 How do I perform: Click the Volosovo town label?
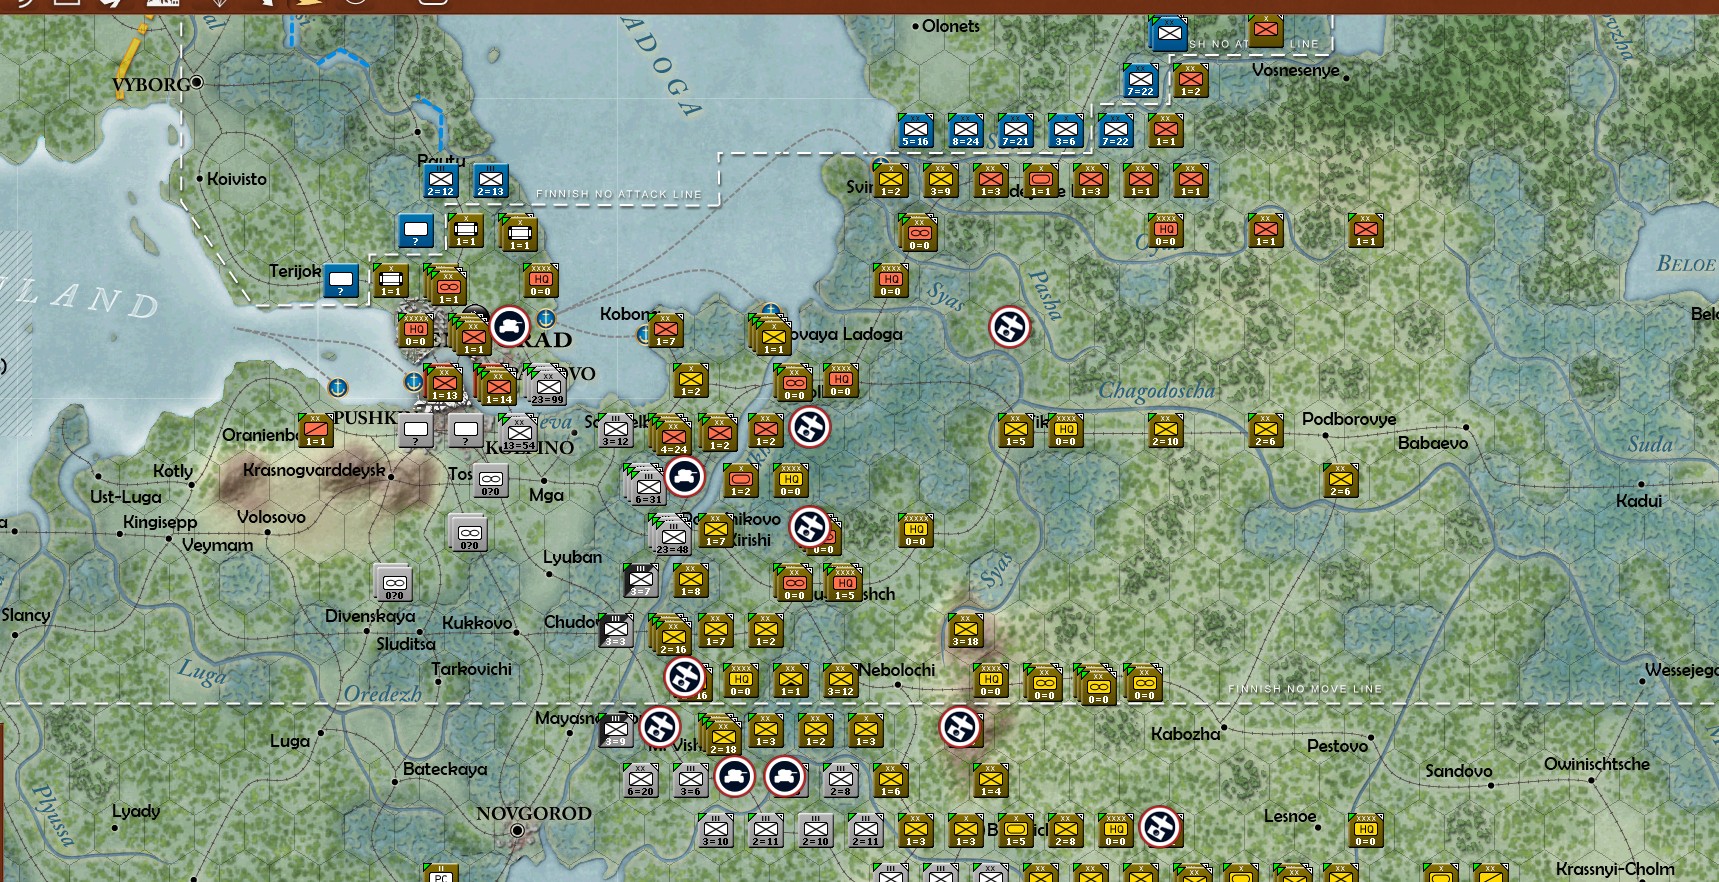coord(271,517)
